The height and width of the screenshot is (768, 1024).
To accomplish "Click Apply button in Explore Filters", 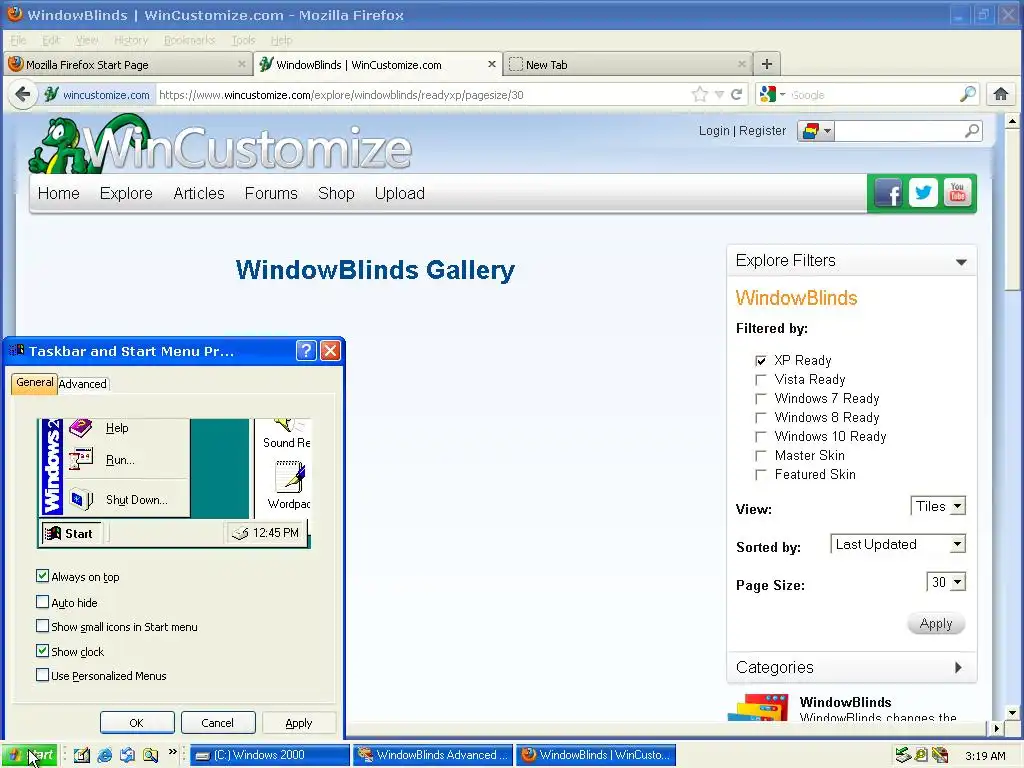I will click(936, 624).
